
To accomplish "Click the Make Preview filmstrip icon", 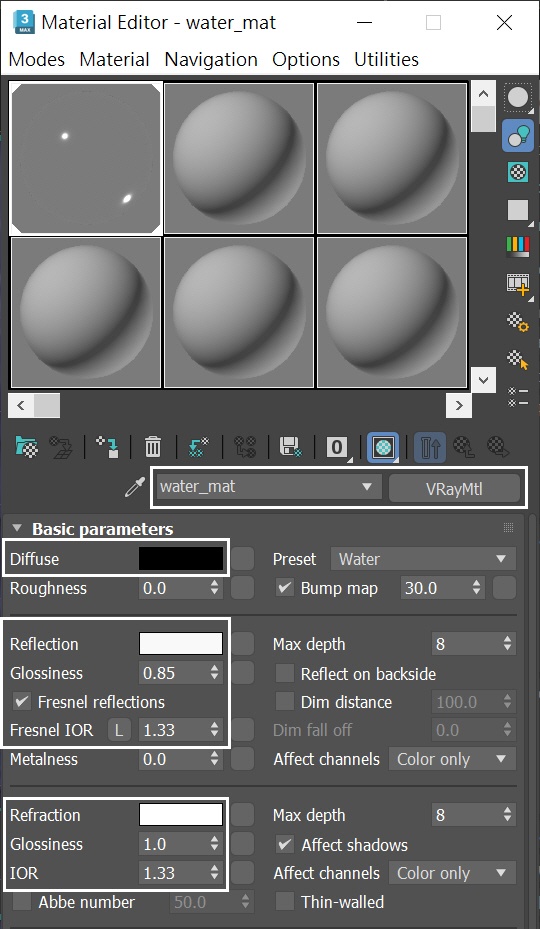I will [517, 284].
